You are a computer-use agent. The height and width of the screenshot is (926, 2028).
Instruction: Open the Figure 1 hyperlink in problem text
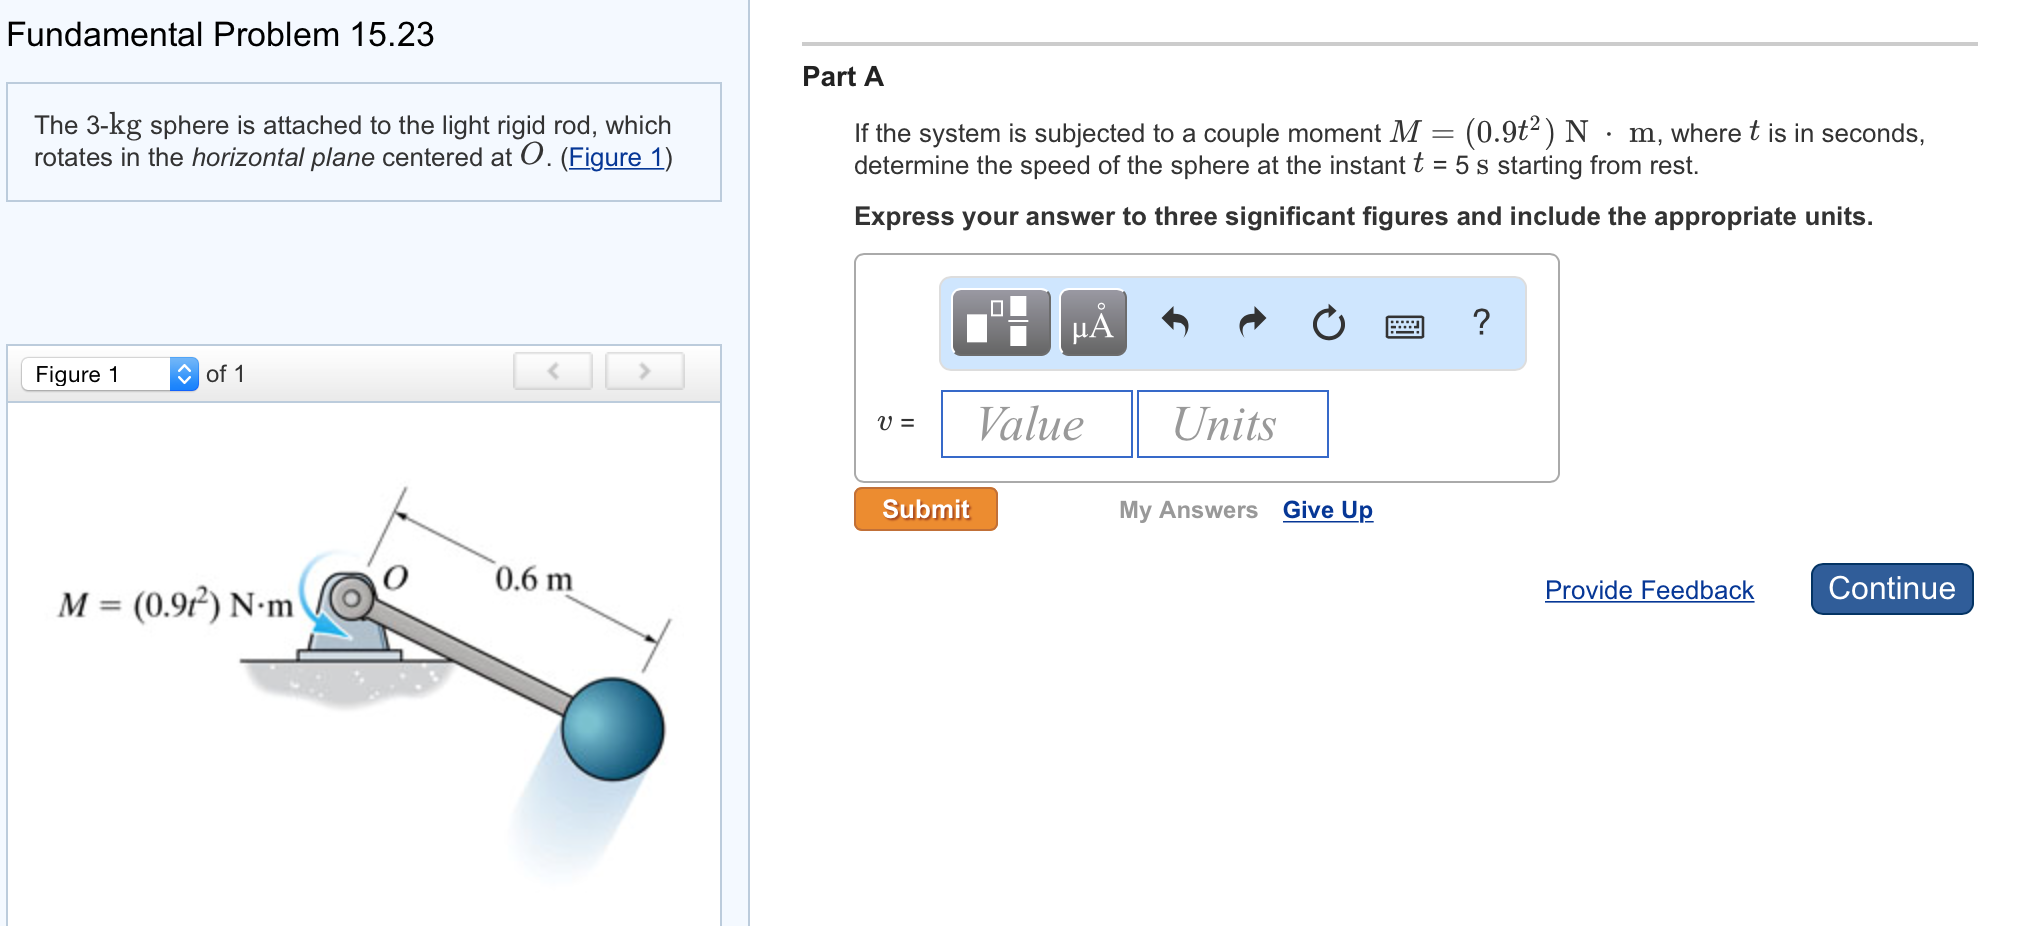click(615, 157)
